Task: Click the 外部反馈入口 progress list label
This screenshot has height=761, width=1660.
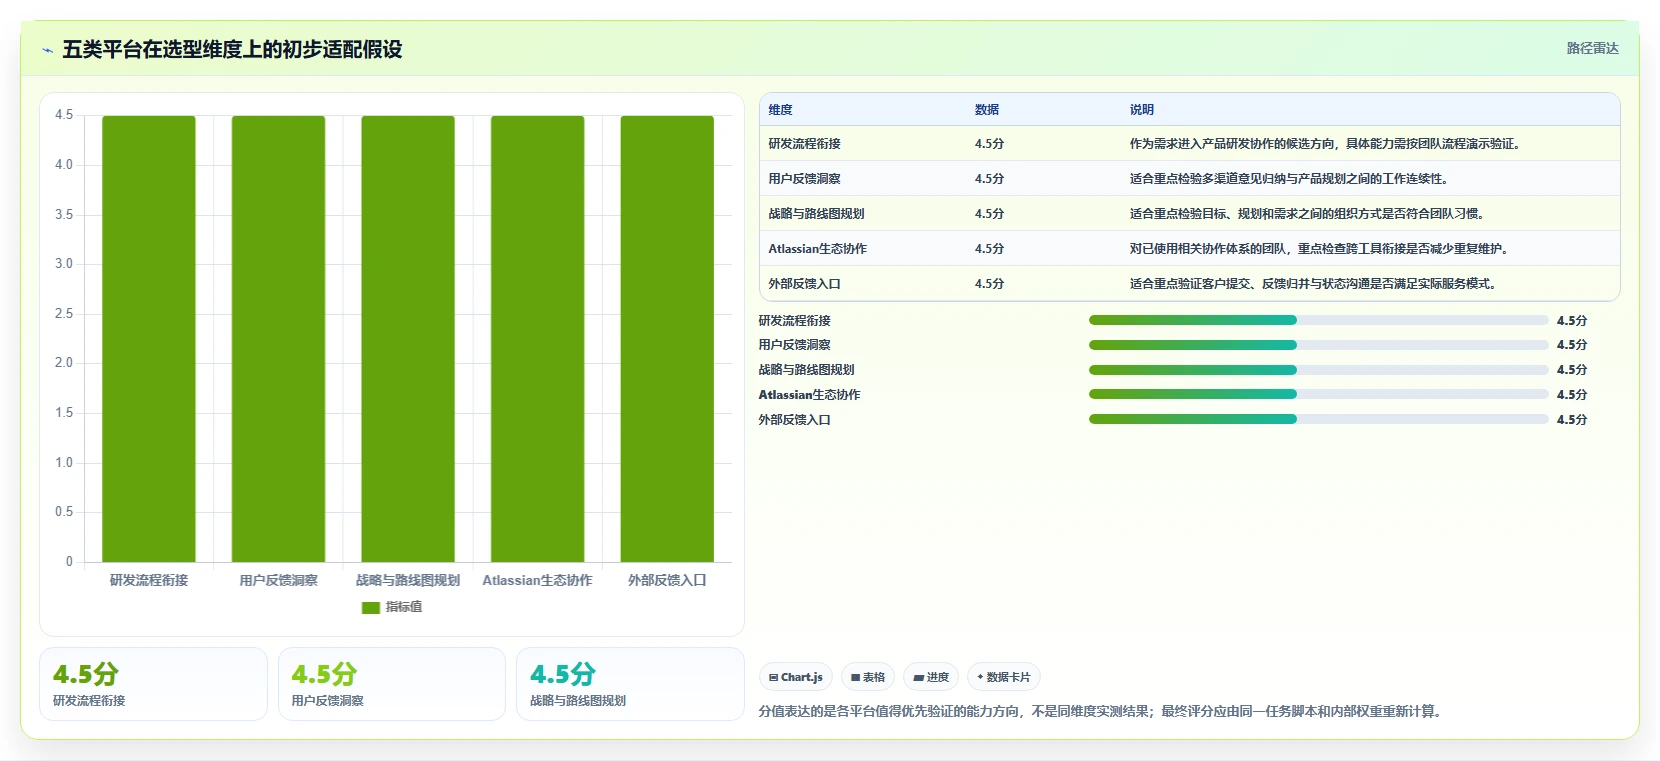Action: (x=794, y=420)
